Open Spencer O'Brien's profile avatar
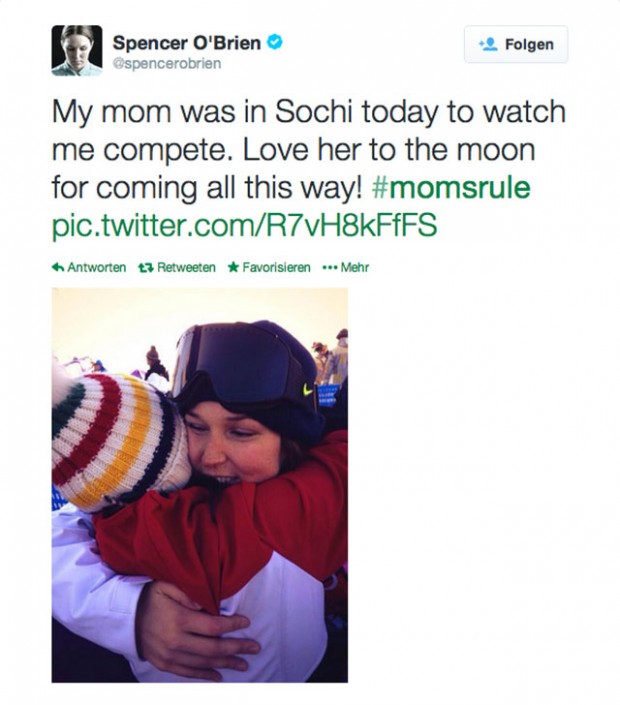This screenshot has width=620, height=705. [77, 51]
